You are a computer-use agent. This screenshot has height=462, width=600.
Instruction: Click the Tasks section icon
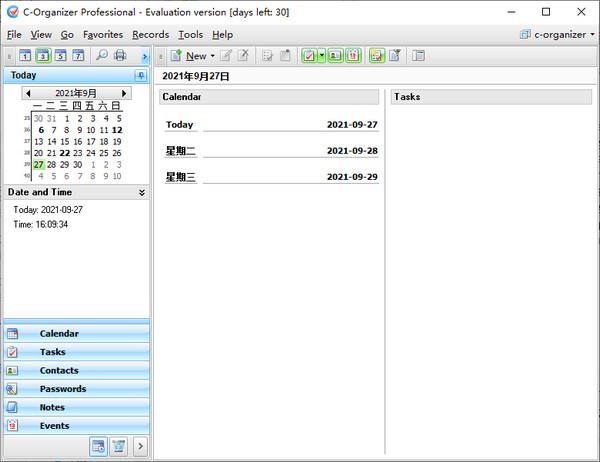pos(12,352)
